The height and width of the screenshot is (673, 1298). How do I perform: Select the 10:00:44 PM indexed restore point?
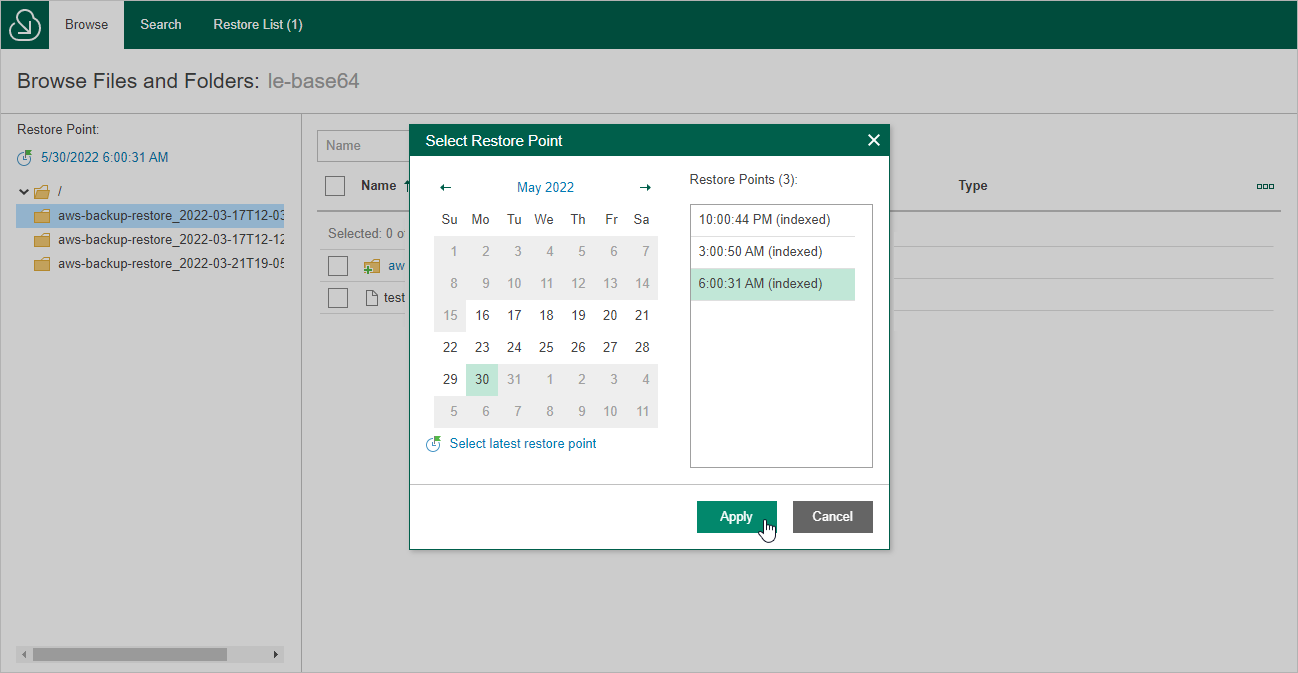(772, 219)
